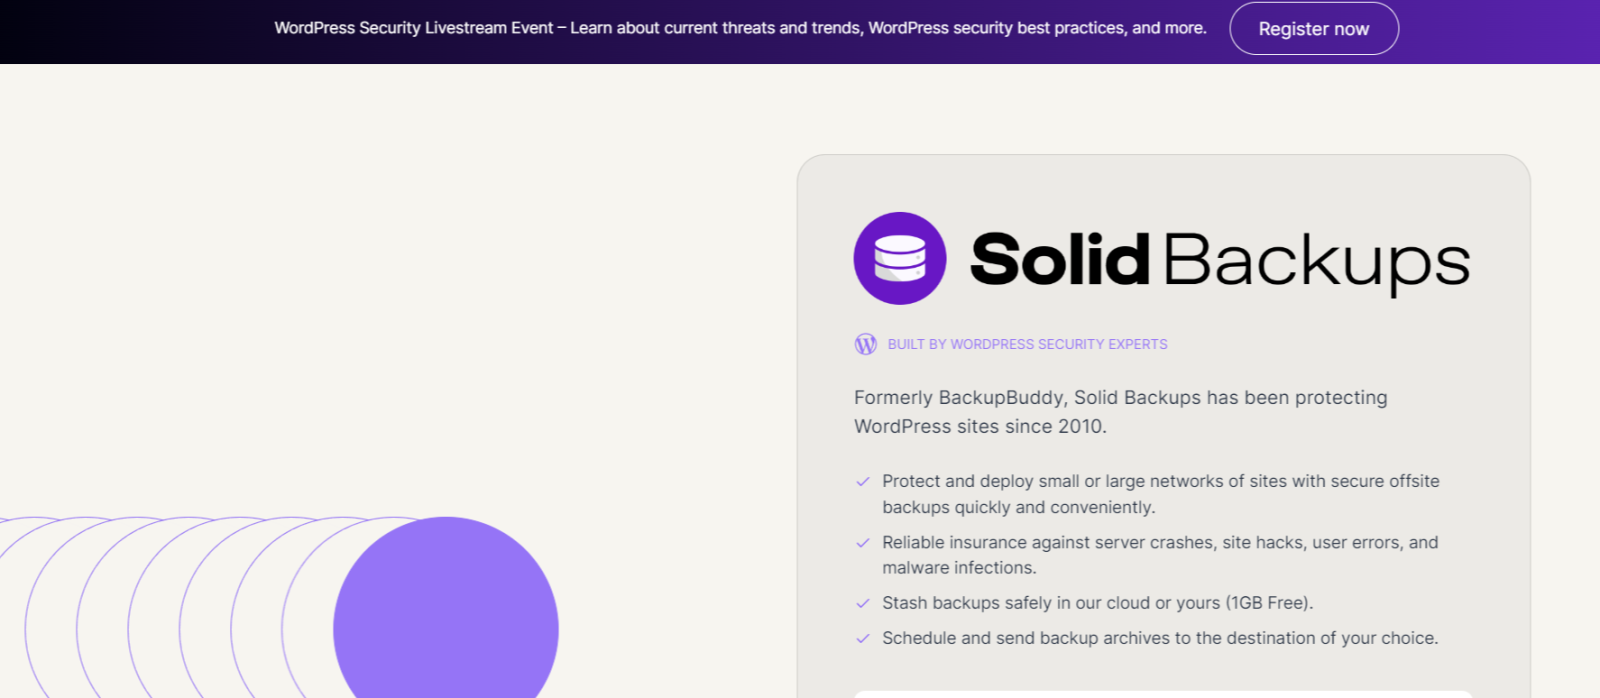Click the checkmark beside the Stash backups line
This screenshot has width=1600, height=698.
click(x=864, y=603)
